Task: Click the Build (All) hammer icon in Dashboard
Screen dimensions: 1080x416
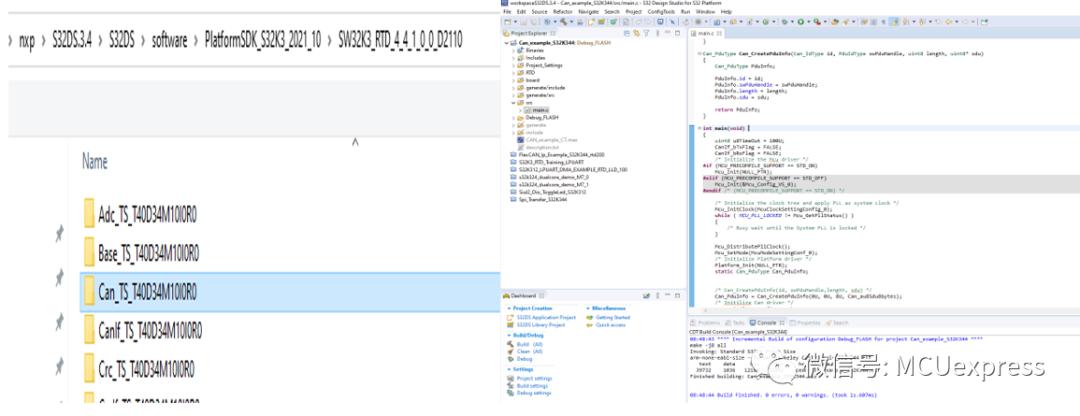Action: 510,344
